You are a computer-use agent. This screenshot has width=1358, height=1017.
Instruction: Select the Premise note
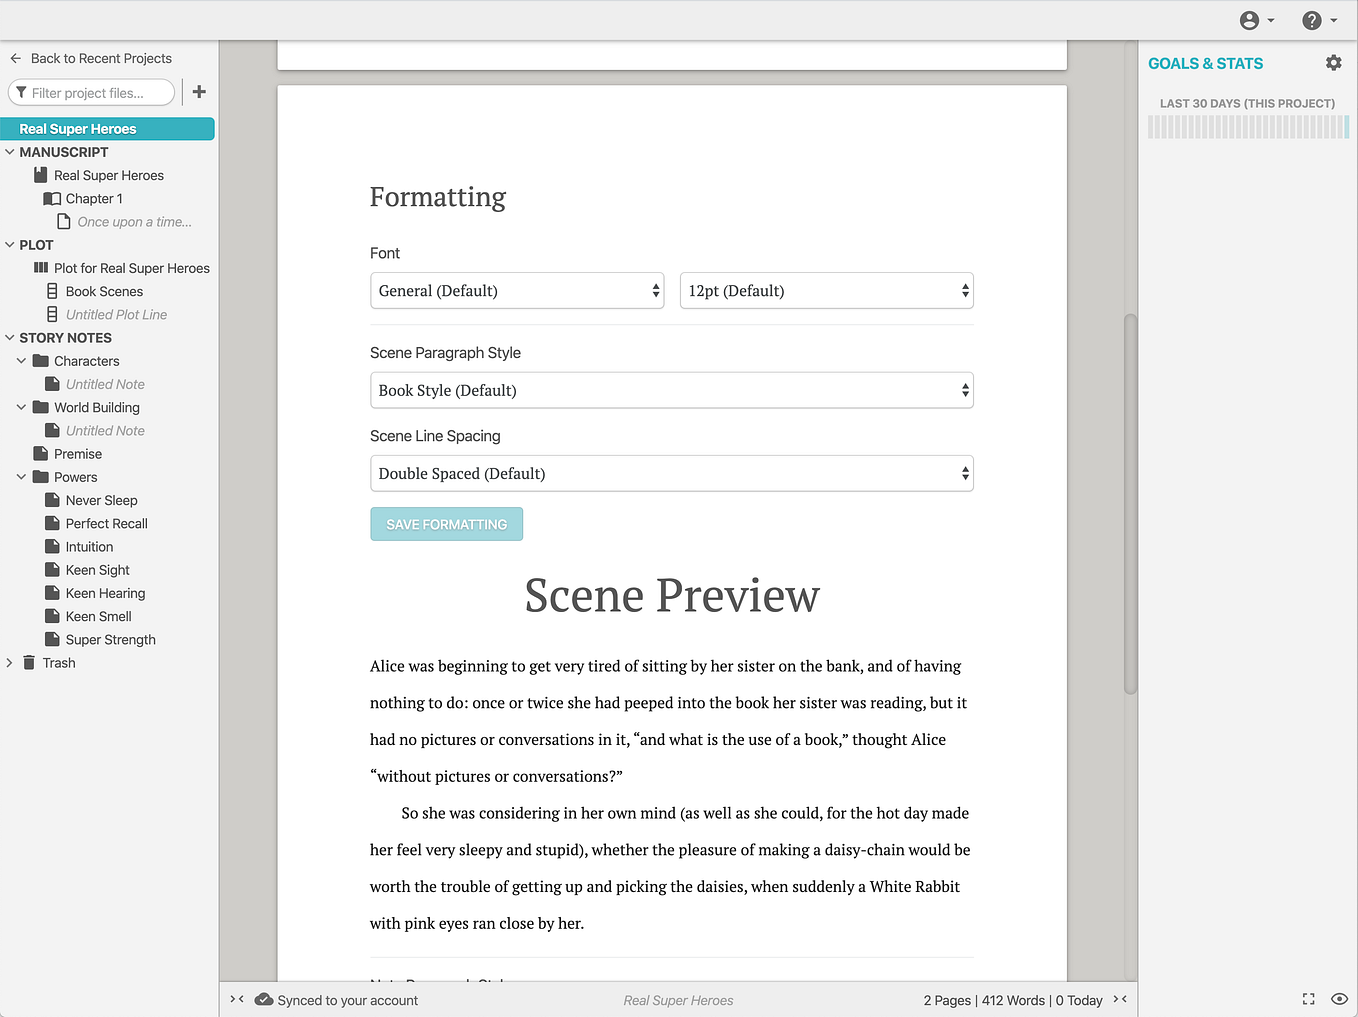pyautogui.click(x=75, y=453)
